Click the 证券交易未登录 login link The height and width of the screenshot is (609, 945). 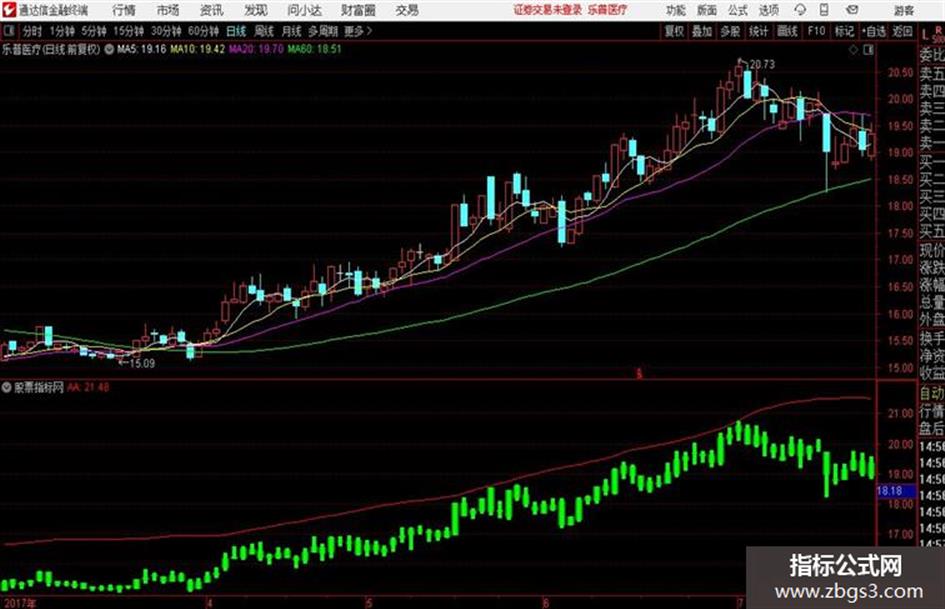[x=548, y=10]
